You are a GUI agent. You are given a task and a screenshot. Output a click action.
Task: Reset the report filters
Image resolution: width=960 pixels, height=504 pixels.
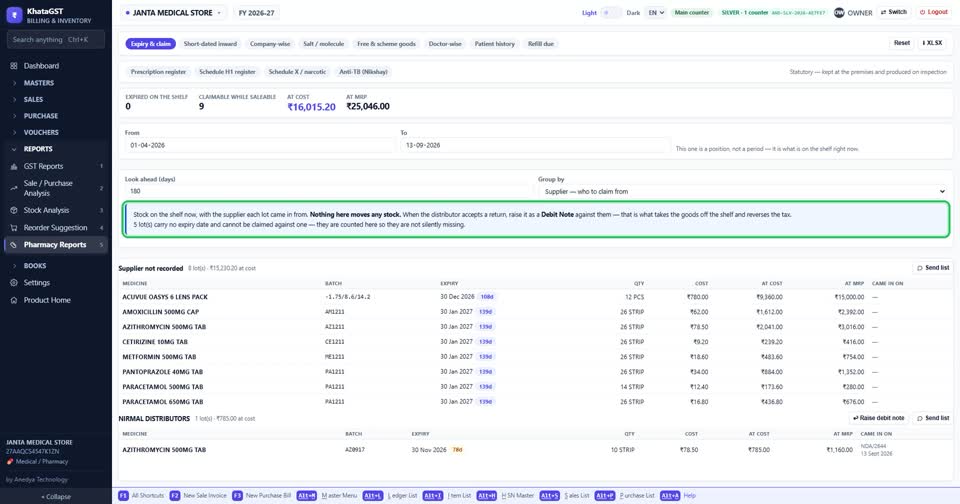[x=901, y=43]
